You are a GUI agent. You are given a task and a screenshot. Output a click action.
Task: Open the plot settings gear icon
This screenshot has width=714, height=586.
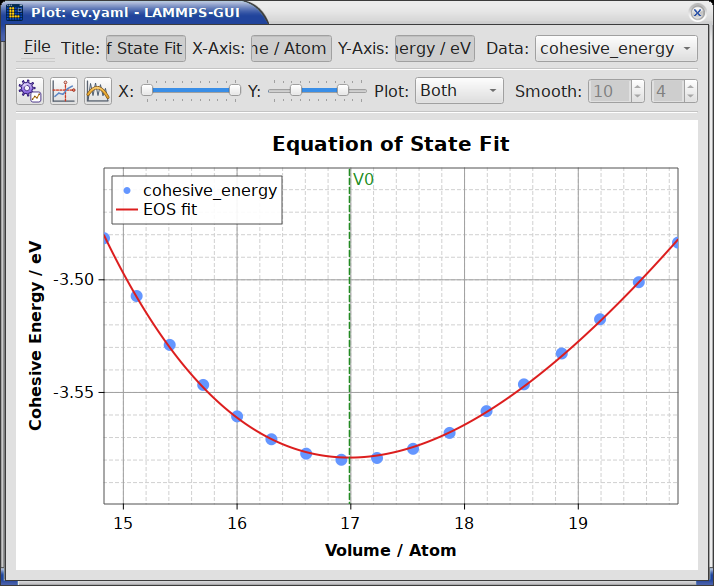(30, 91)
